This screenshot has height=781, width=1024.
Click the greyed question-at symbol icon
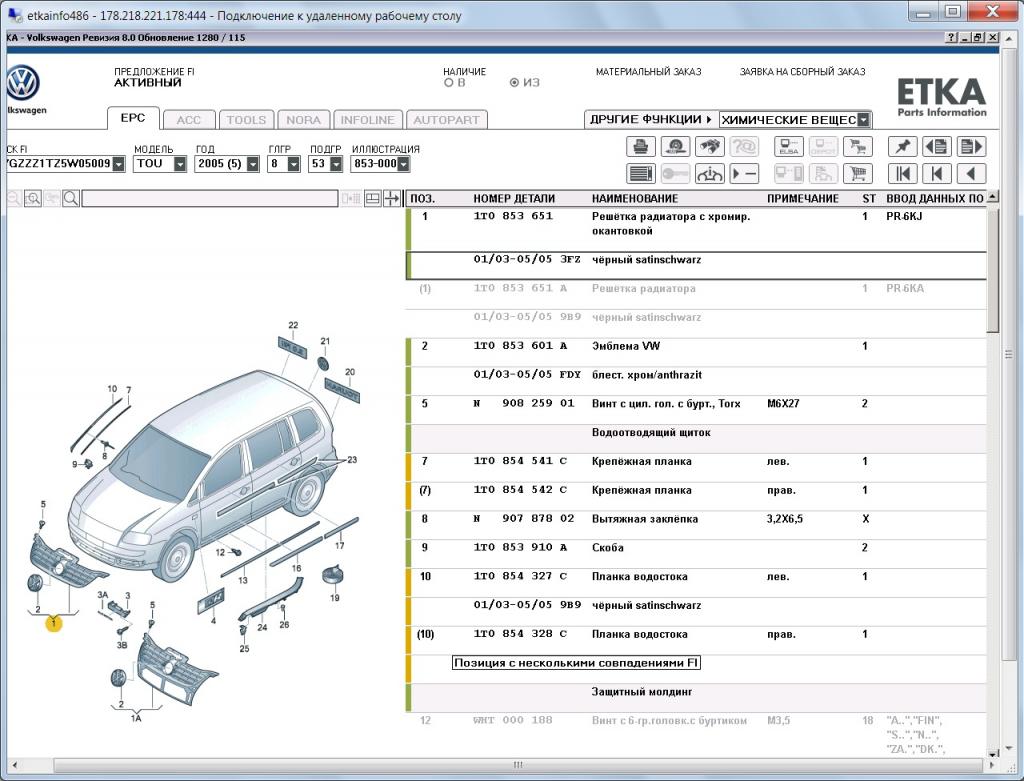point(744,146)
